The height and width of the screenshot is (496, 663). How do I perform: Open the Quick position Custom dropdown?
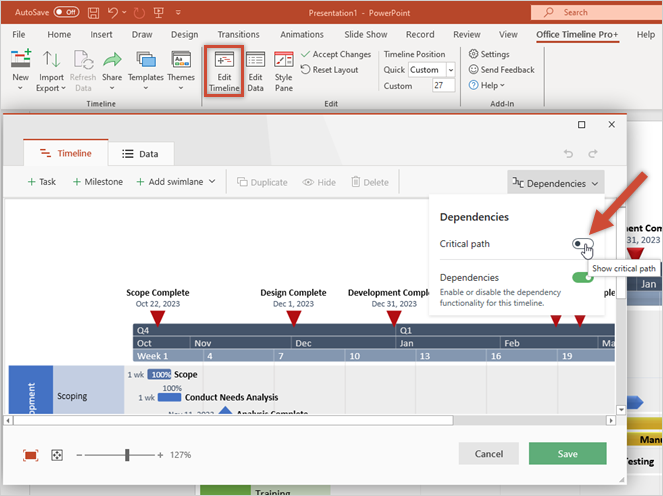pos(431,70)
